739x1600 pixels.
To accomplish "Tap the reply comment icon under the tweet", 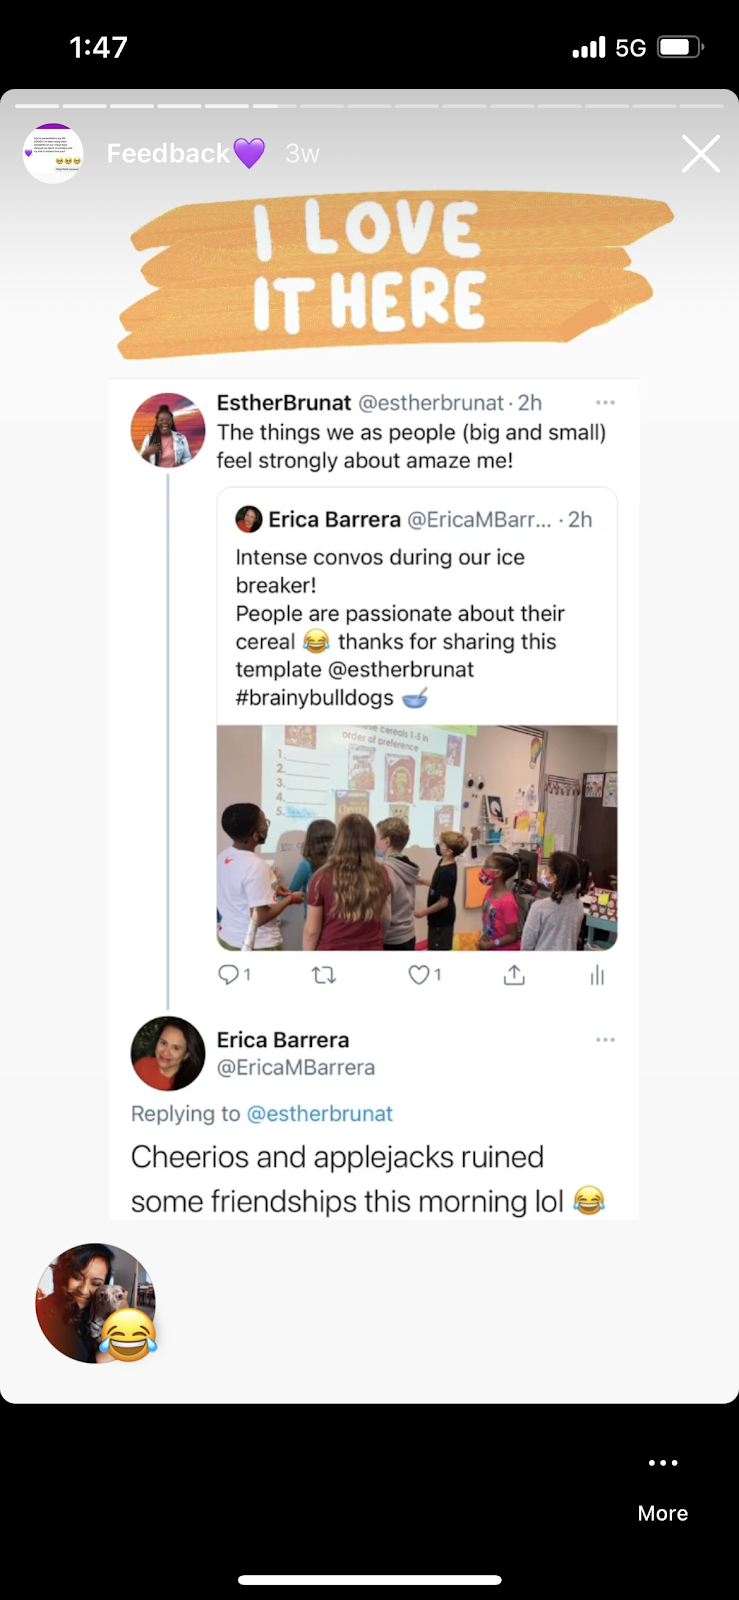I will 229,974.
